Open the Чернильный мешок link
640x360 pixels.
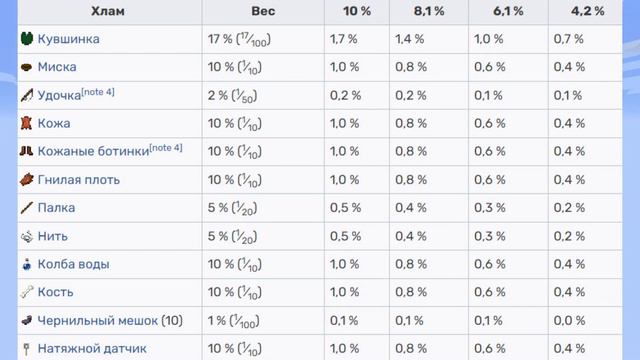pyautogui.click(x=98, y=321)
